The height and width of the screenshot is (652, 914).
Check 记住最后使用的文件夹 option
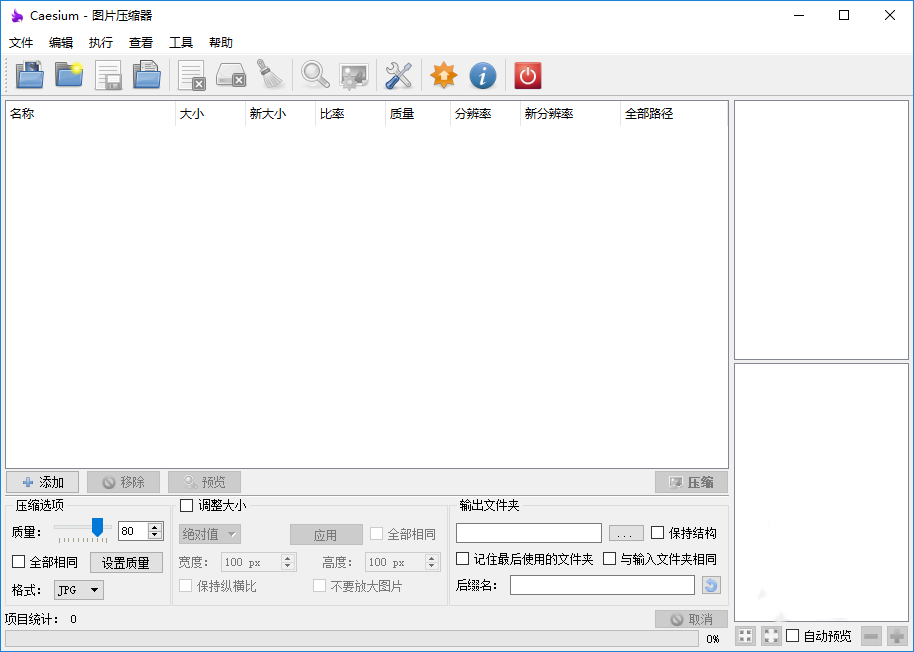(x=462, y=559)
